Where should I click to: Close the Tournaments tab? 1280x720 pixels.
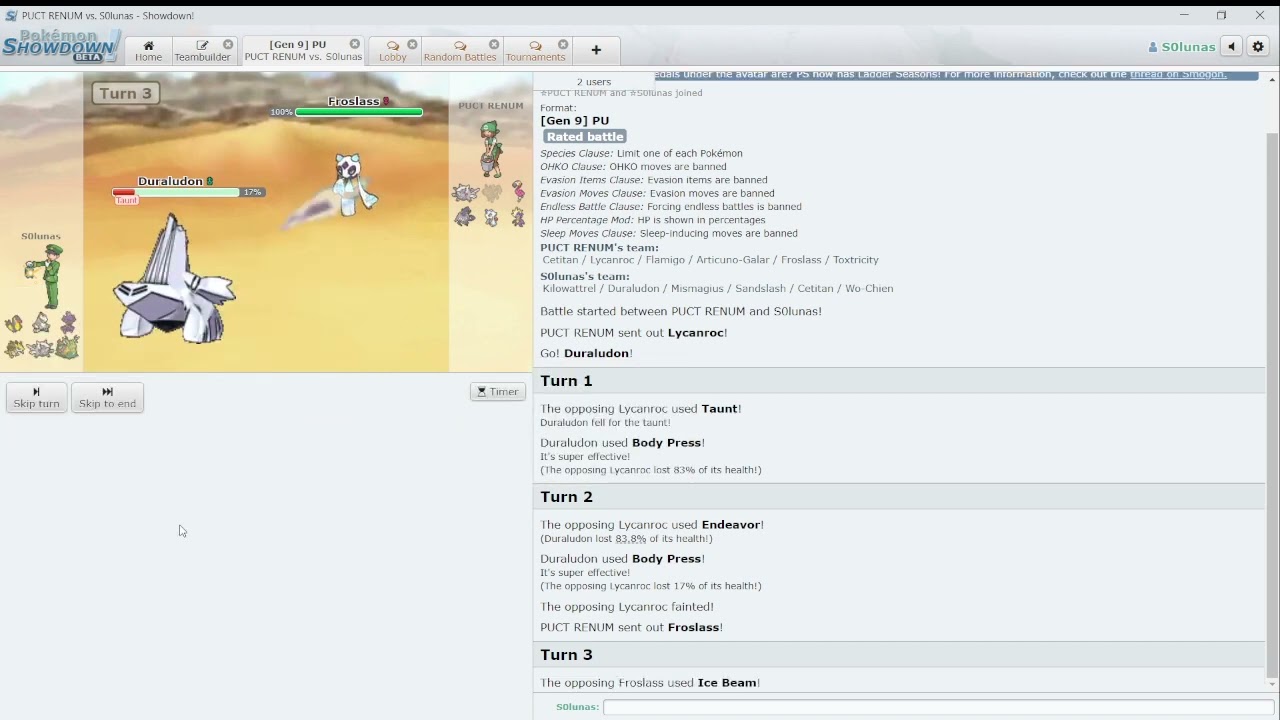tap(563, 45)
